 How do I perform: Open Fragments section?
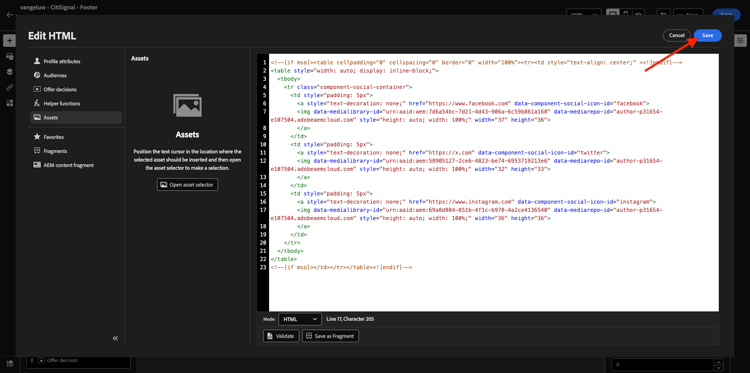[76, 151]
